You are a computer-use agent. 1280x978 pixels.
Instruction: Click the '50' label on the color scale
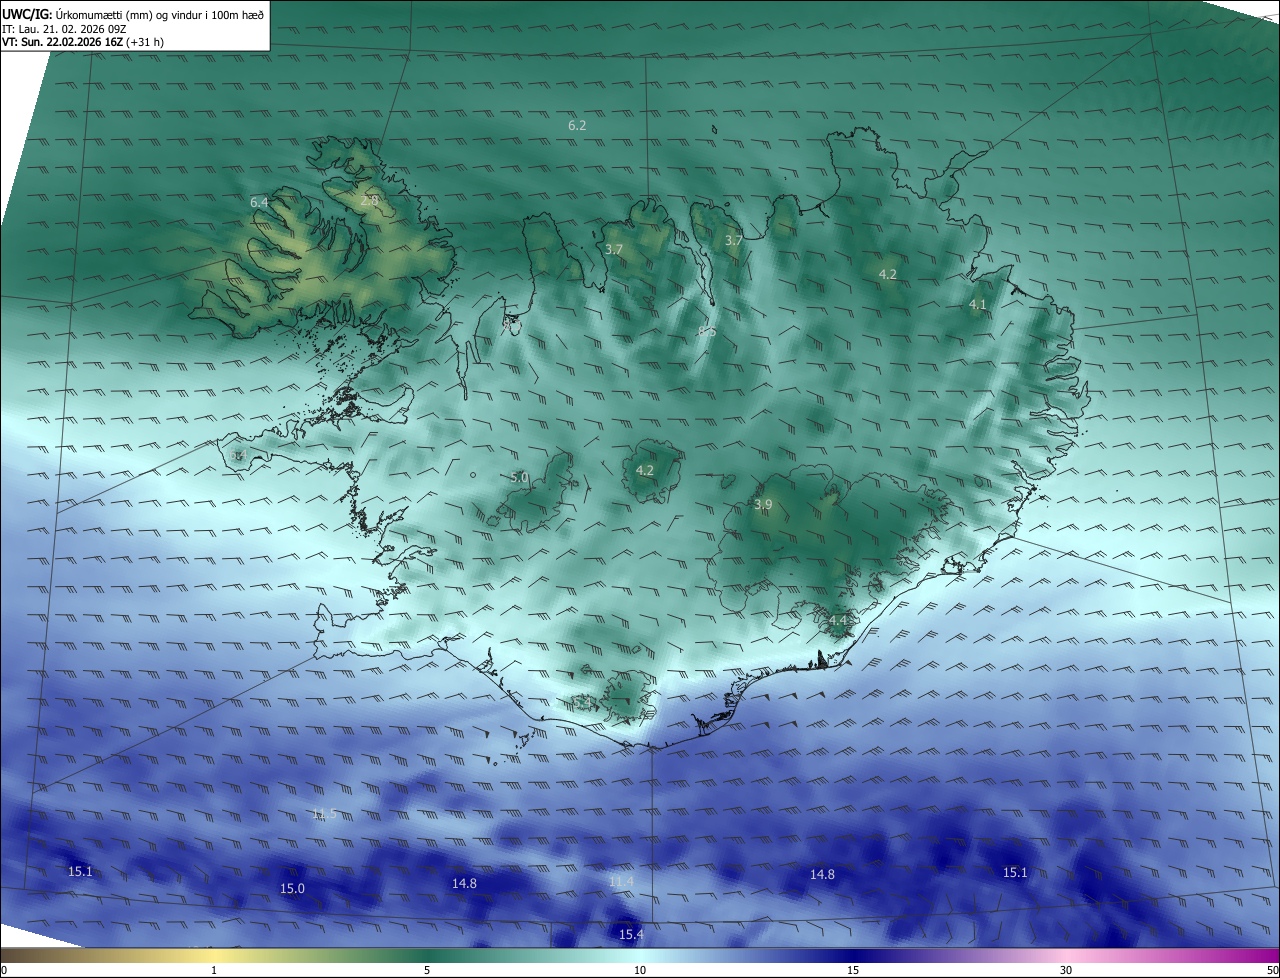click(1272, 970)
